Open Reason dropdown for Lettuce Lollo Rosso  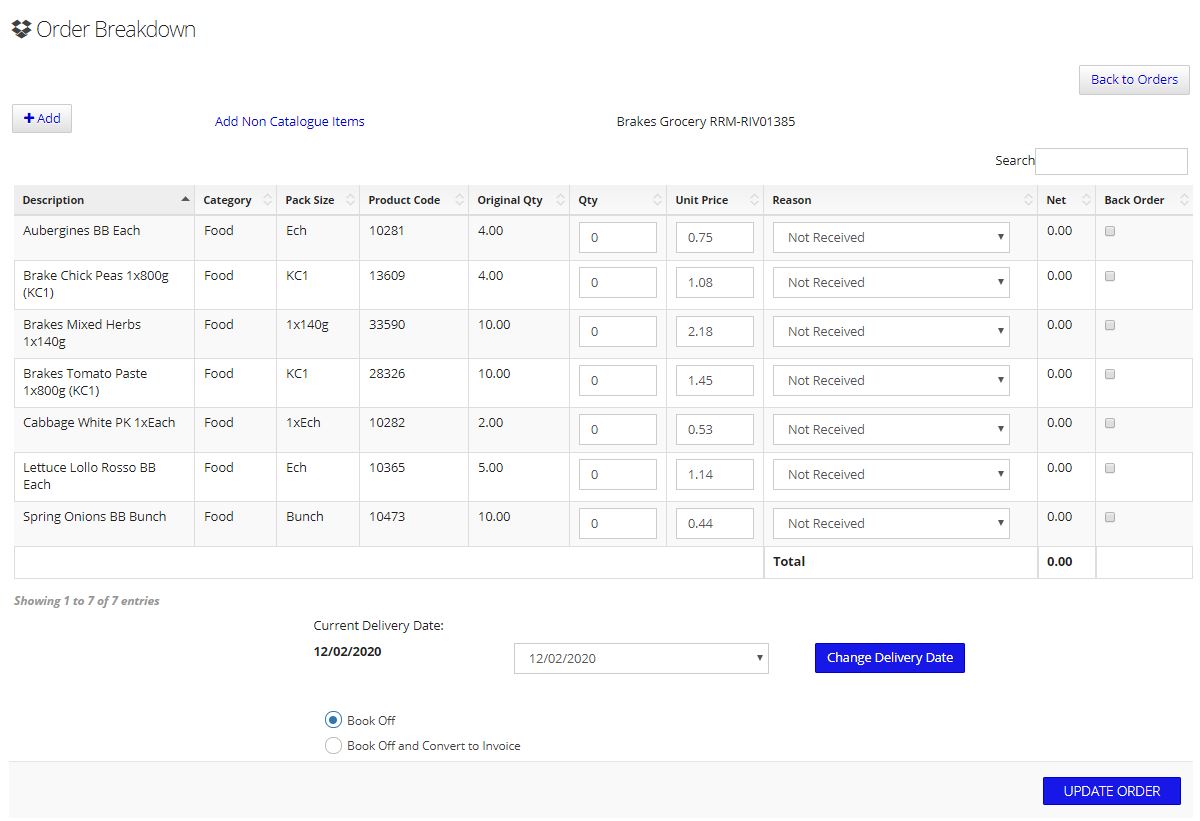pos(891,475)
